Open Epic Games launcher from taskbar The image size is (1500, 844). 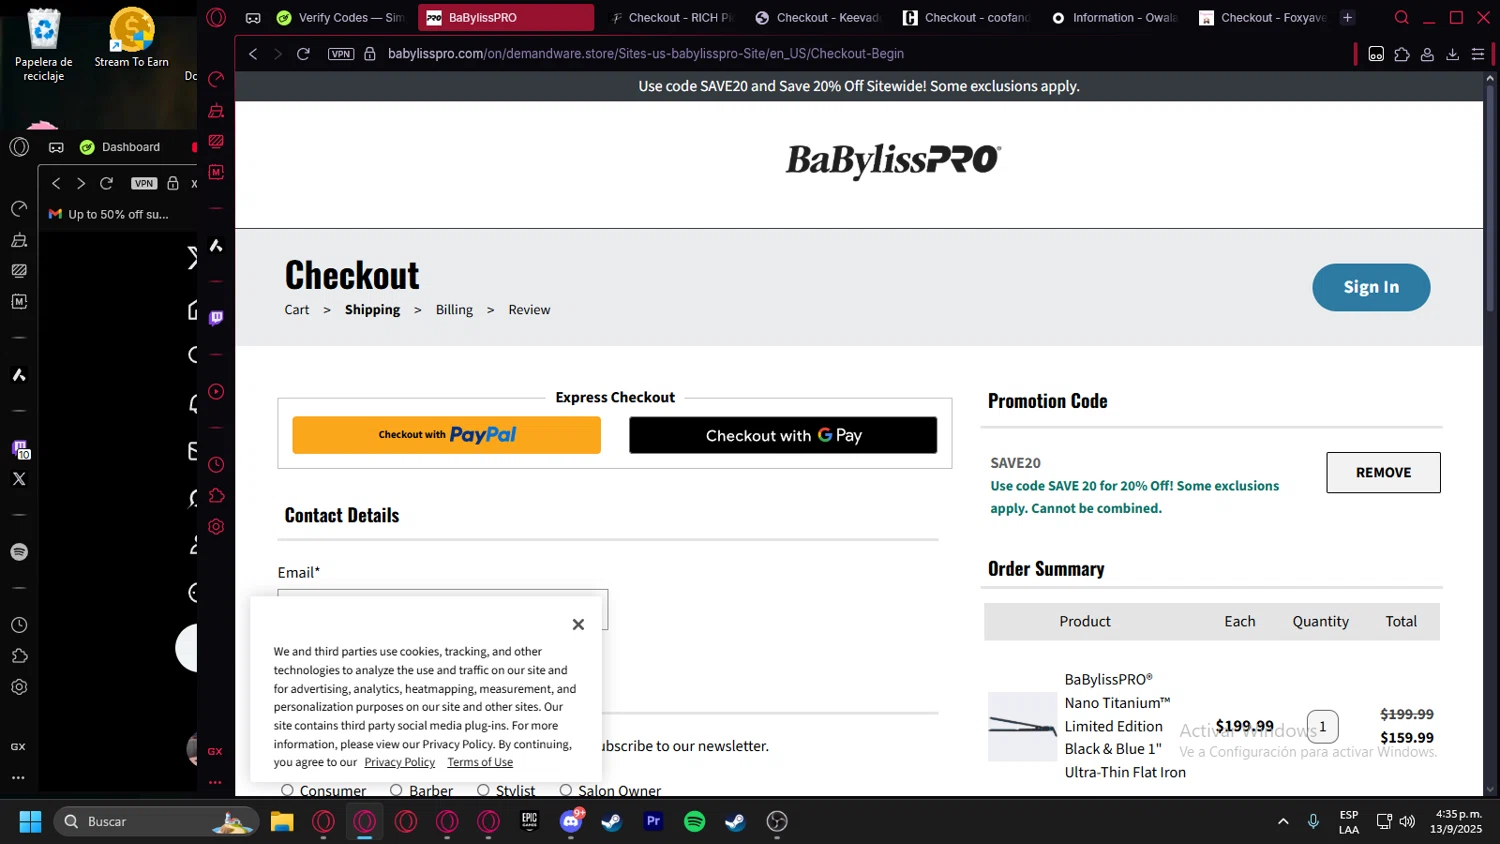click(x=530, y=822)
